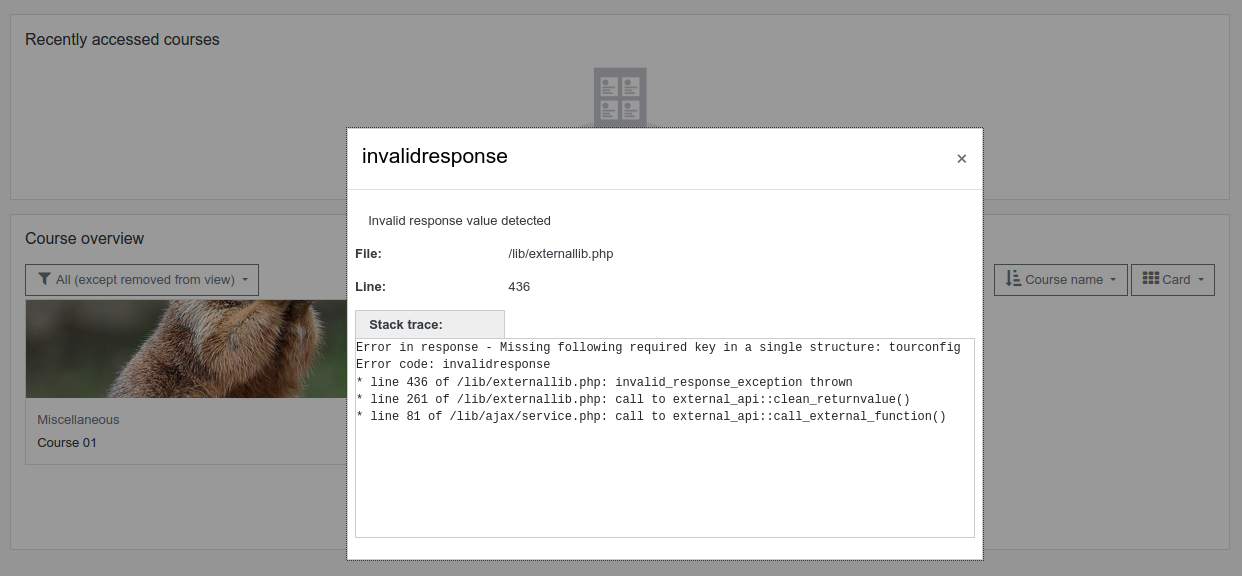
Task: Click the sort icon beside Course name
Action: click(x=1012, y=279)
